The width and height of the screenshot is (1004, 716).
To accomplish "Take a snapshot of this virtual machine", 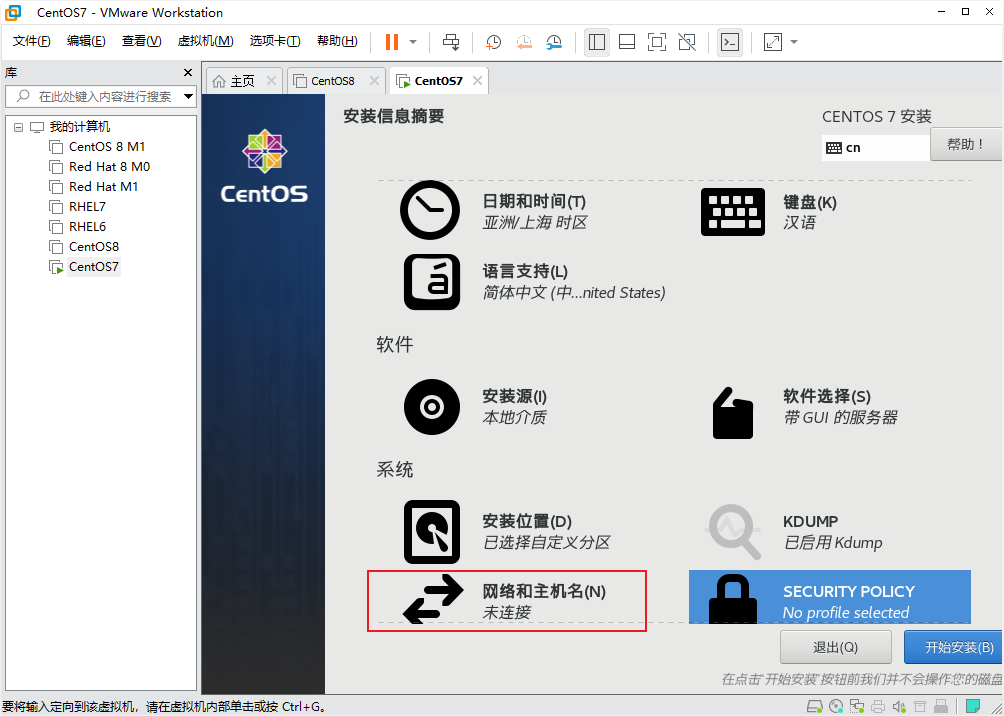I will coord(493,42).
